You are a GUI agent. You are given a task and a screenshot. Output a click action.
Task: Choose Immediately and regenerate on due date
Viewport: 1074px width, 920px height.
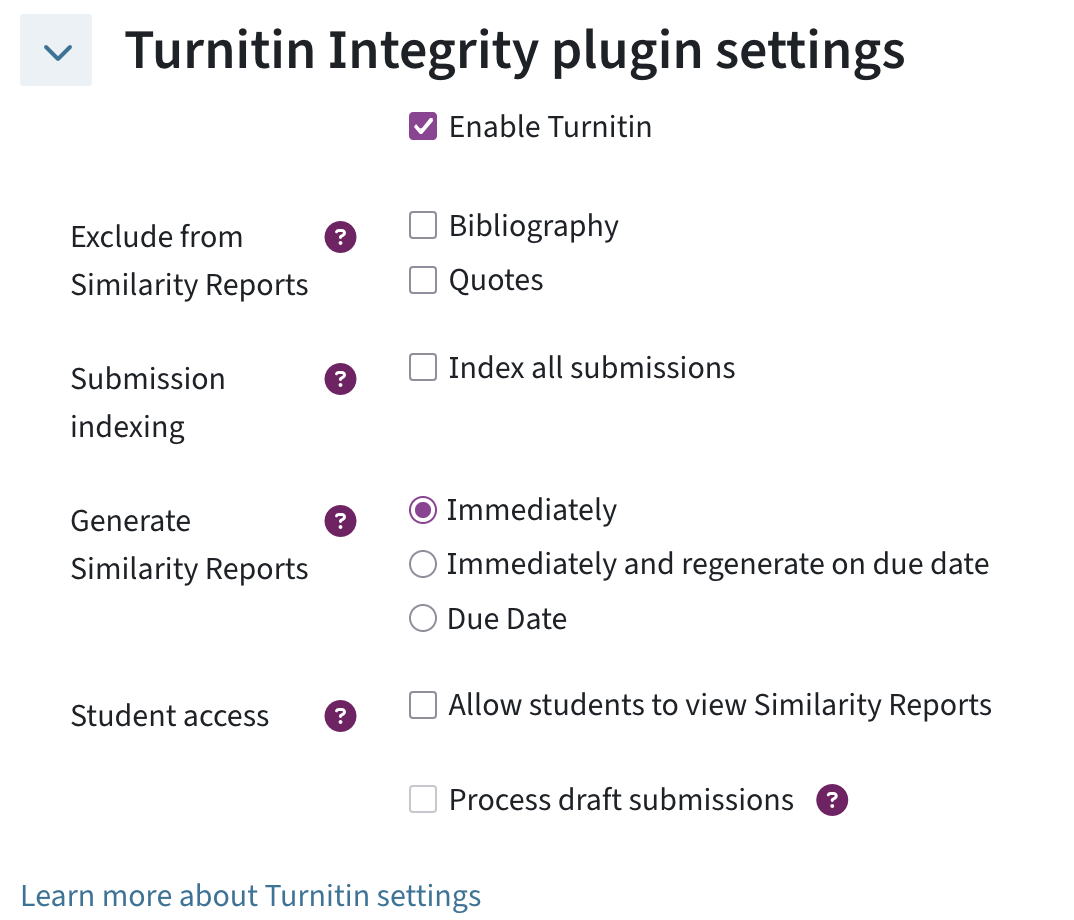(422, 564)
